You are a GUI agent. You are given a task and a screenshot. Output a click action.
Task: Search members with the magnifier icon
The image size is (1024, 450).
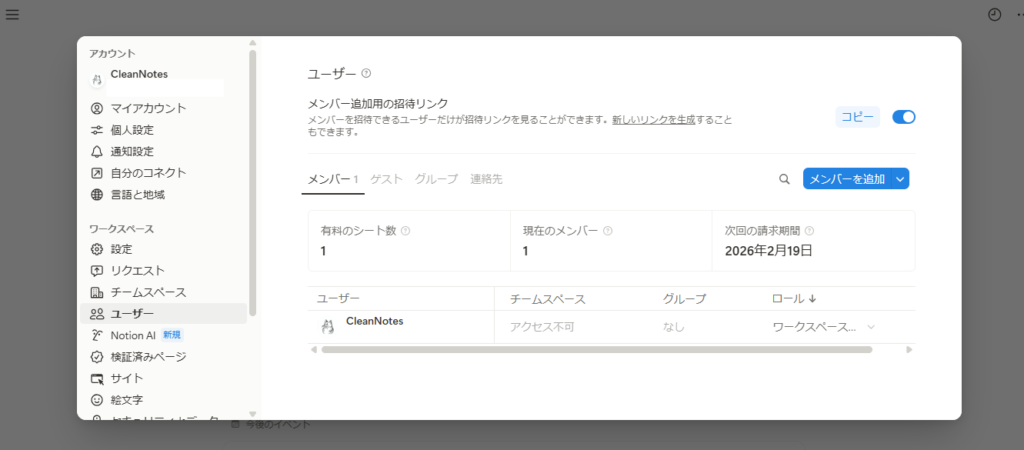[784, 179]
